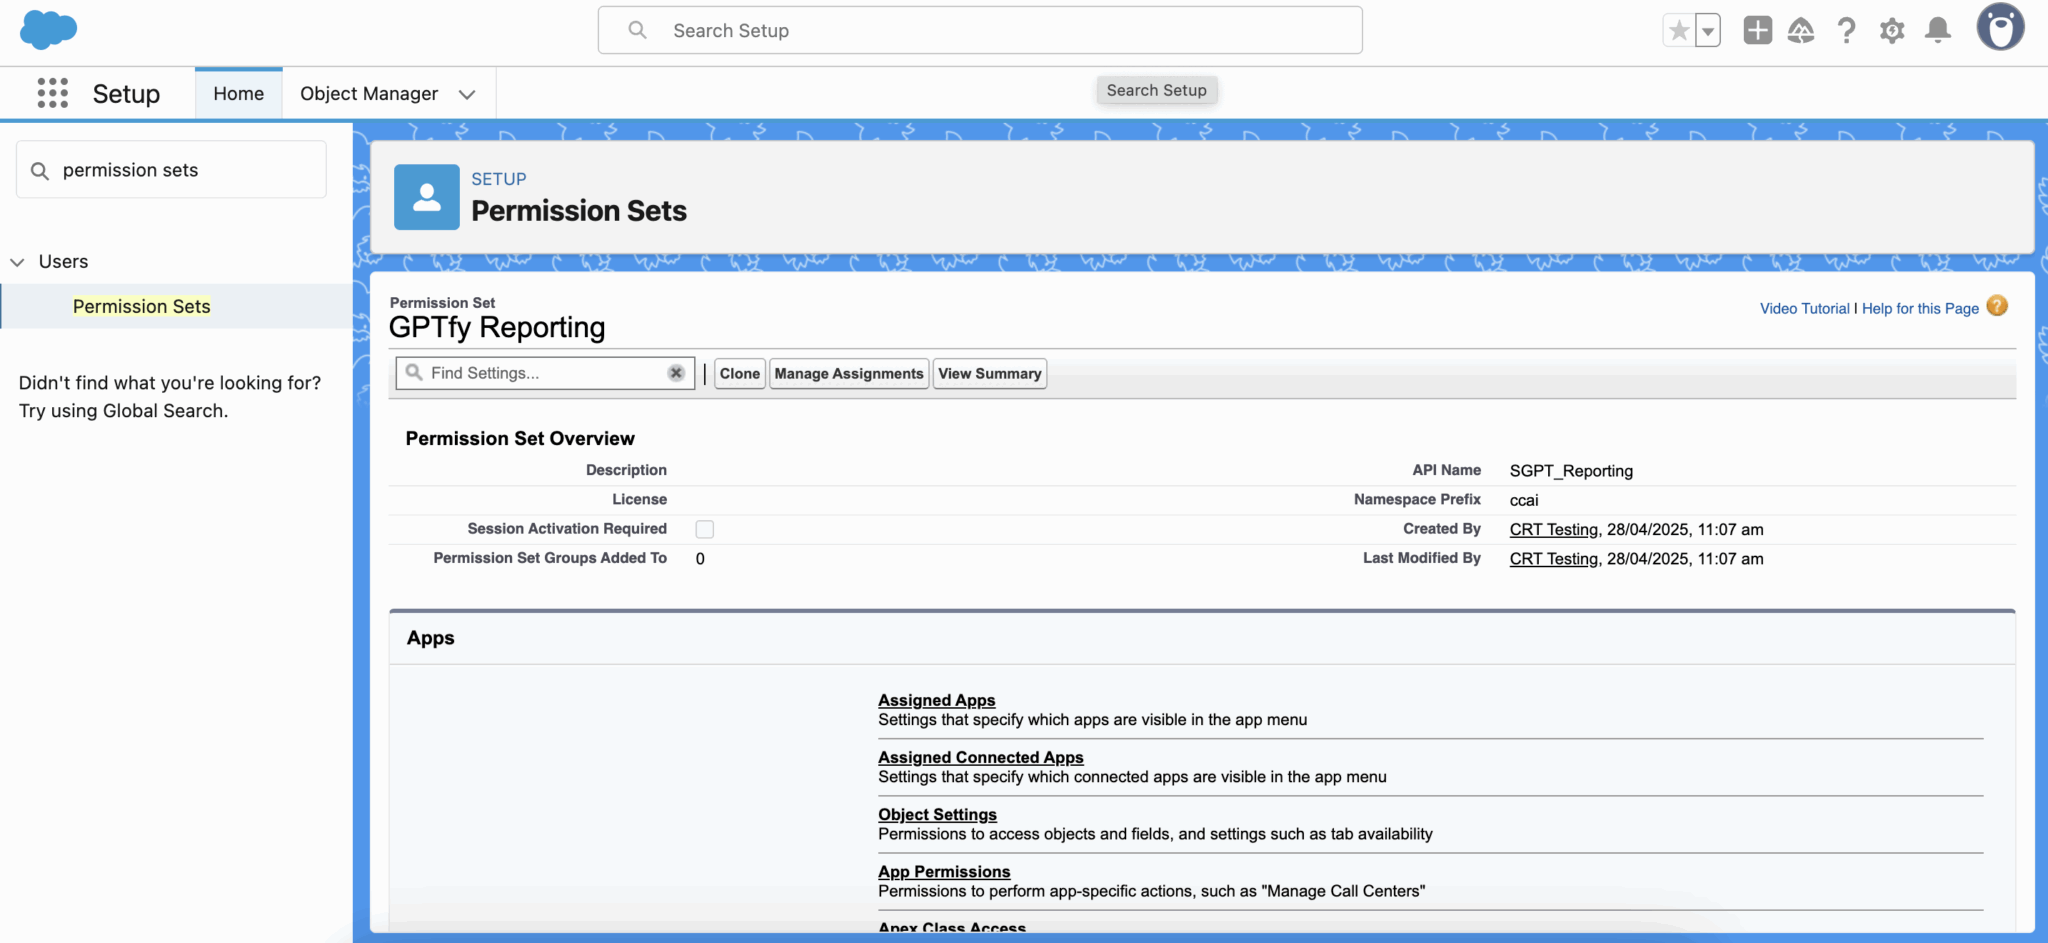Expand the Object Manager dropdown chevron
The image size is (2048, 943).
click(x=466, y=94)
